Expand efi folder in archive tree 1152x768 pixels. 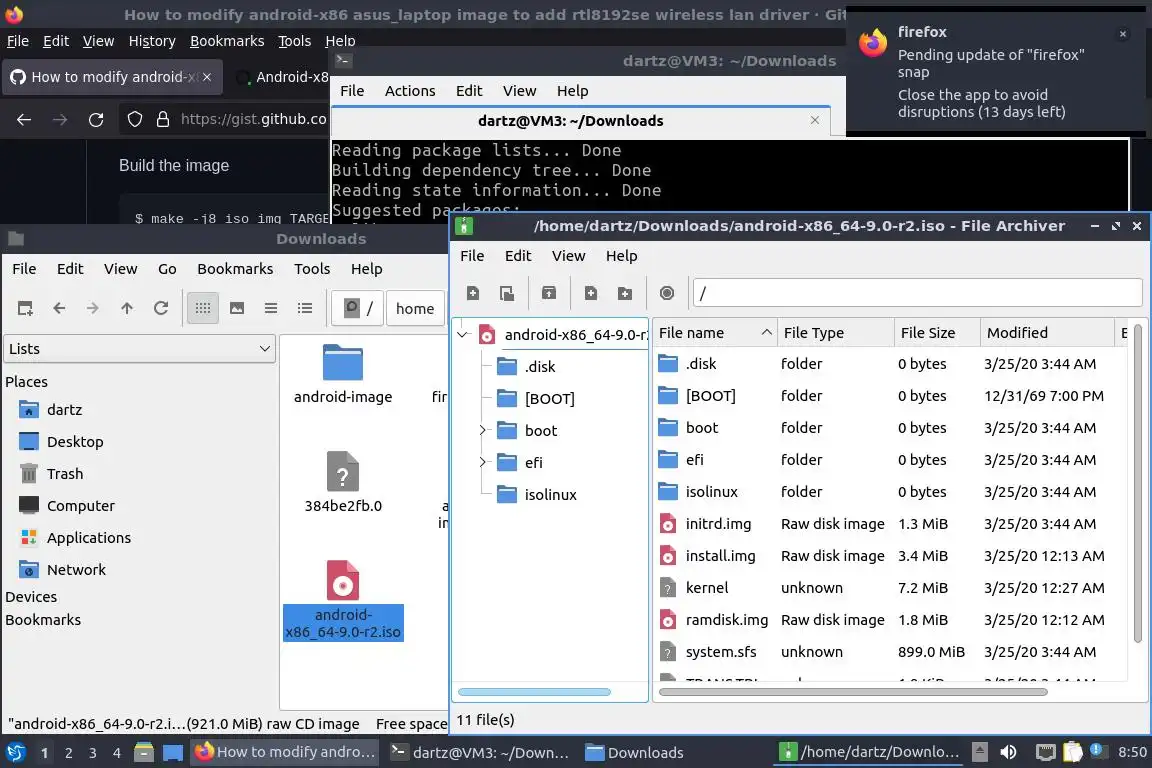tap(483, 462)
